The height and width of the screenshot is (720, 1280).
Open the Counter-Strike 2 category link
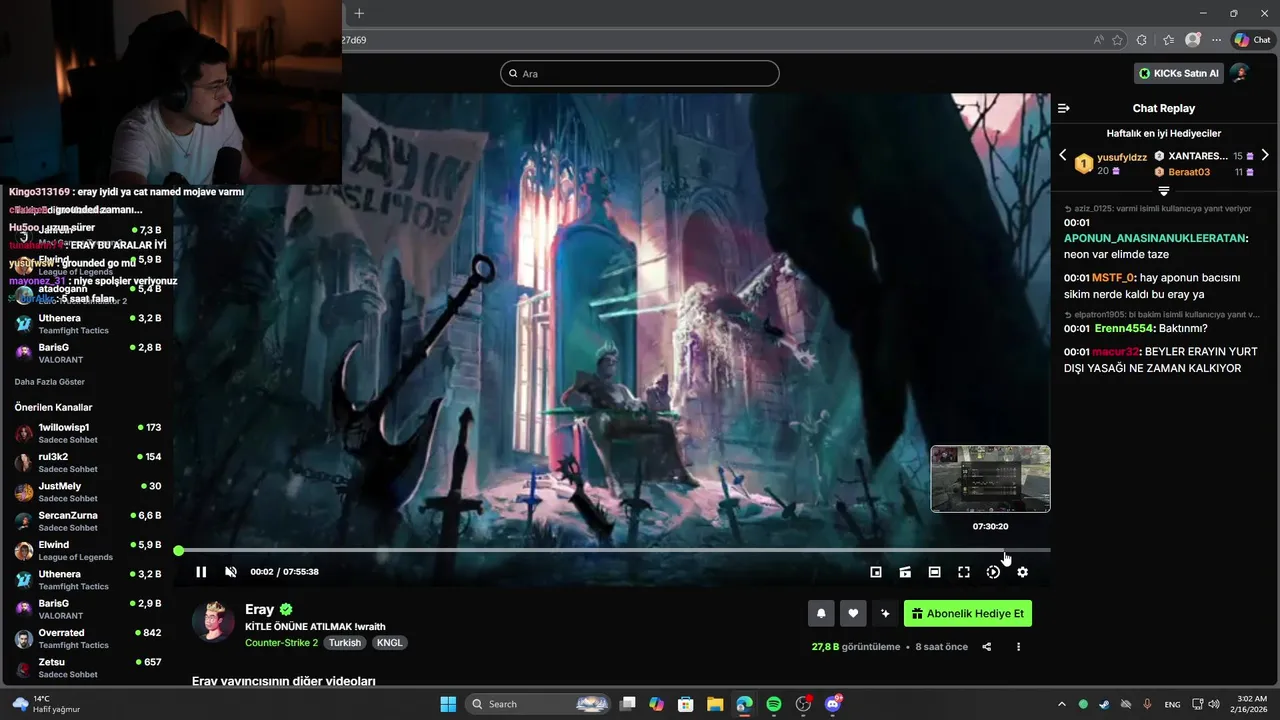pos(281,643)
